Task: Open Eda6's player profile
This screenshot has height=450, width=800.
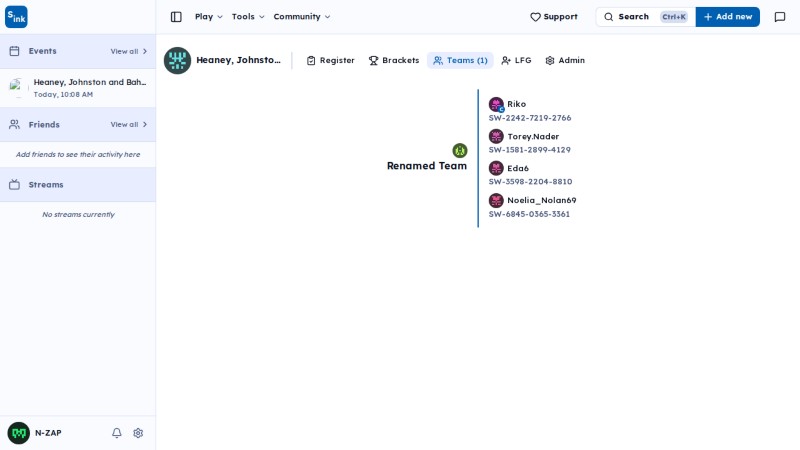Action: click(x=518, y=168)
